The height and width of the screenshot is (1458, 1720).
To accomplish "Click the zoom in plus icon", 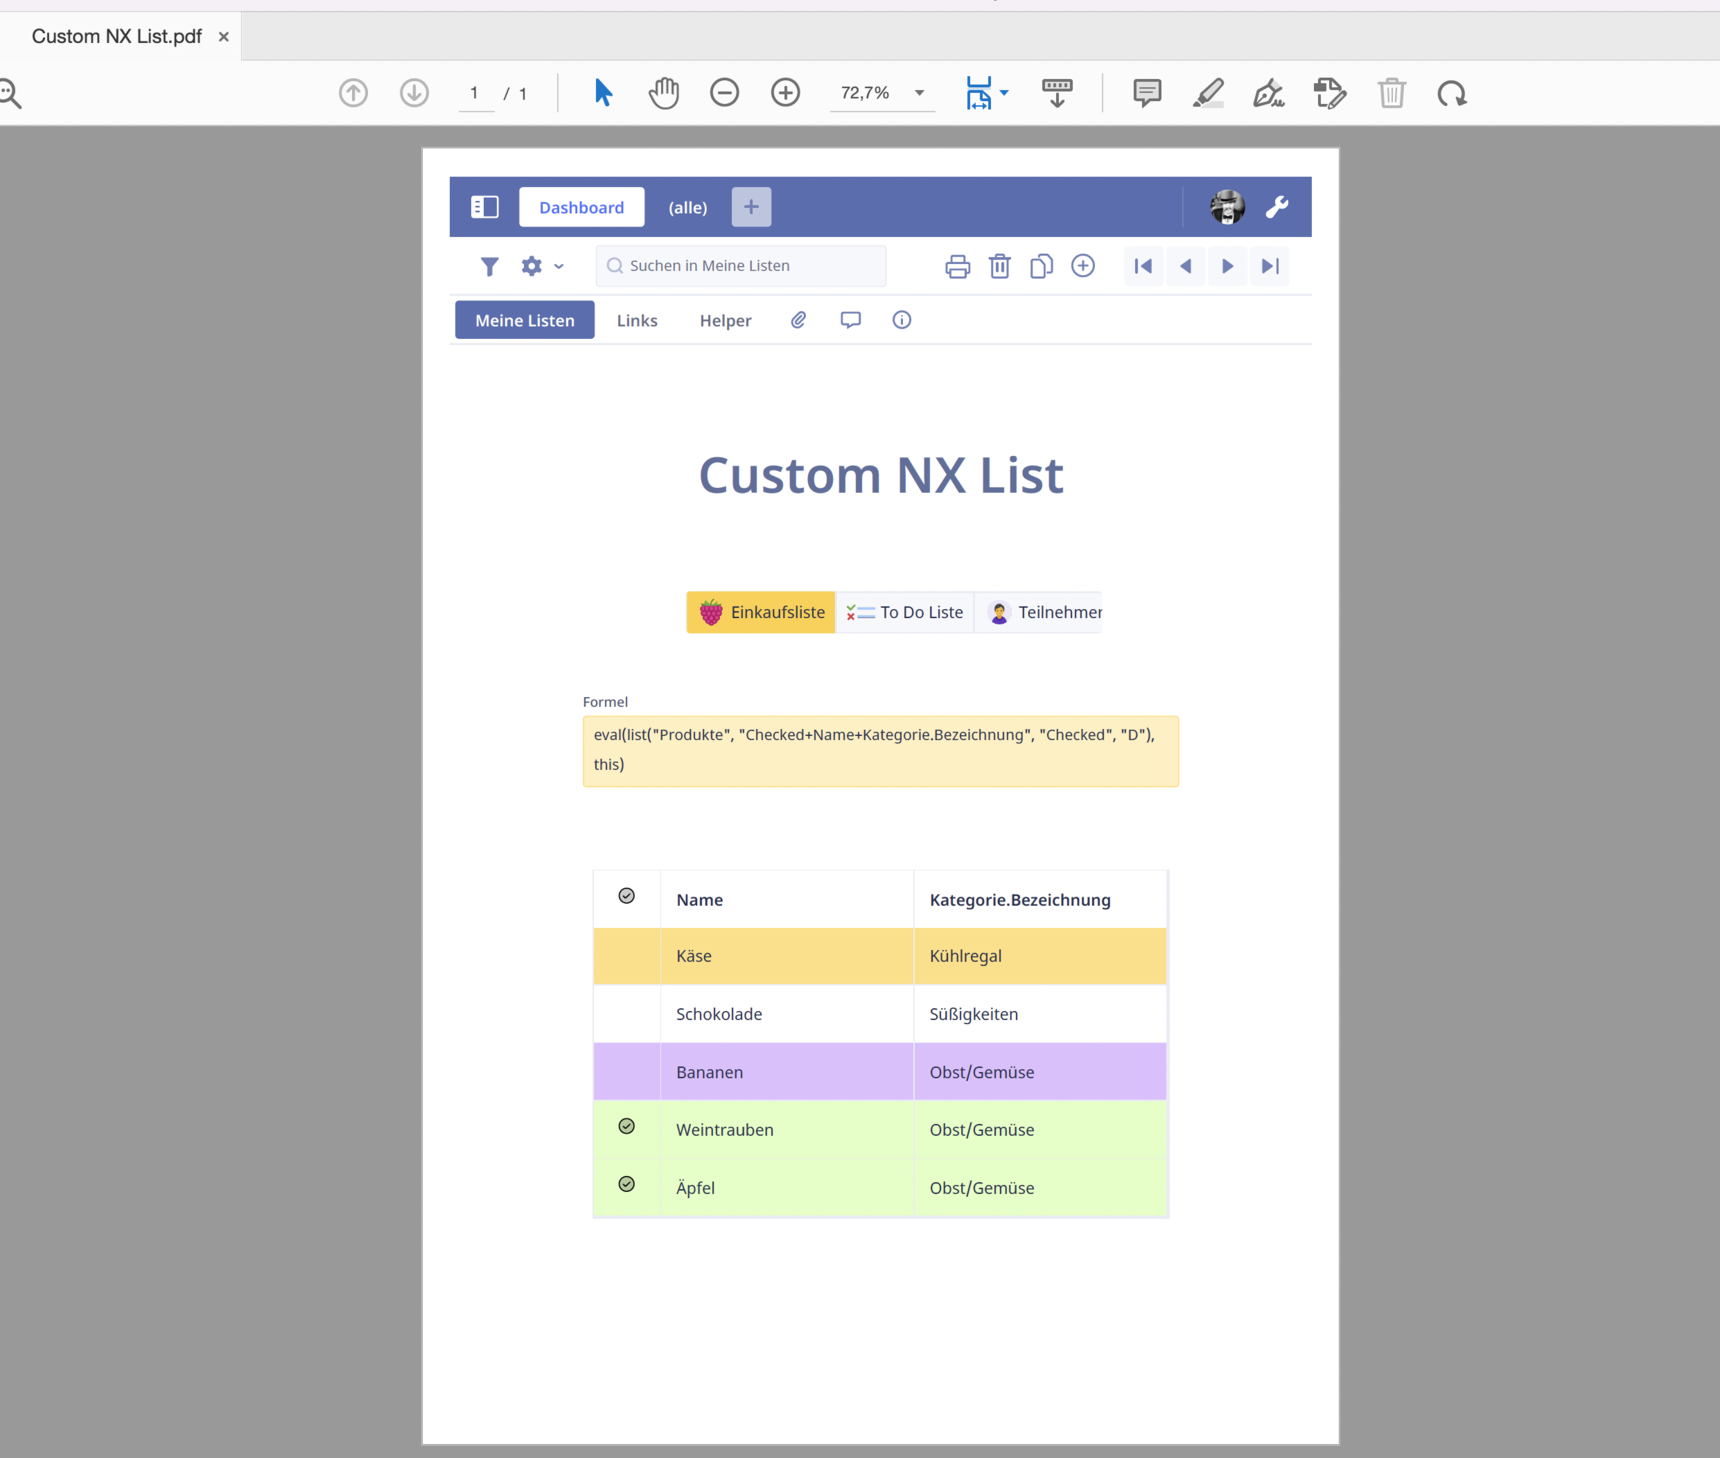I will (785, 93).
